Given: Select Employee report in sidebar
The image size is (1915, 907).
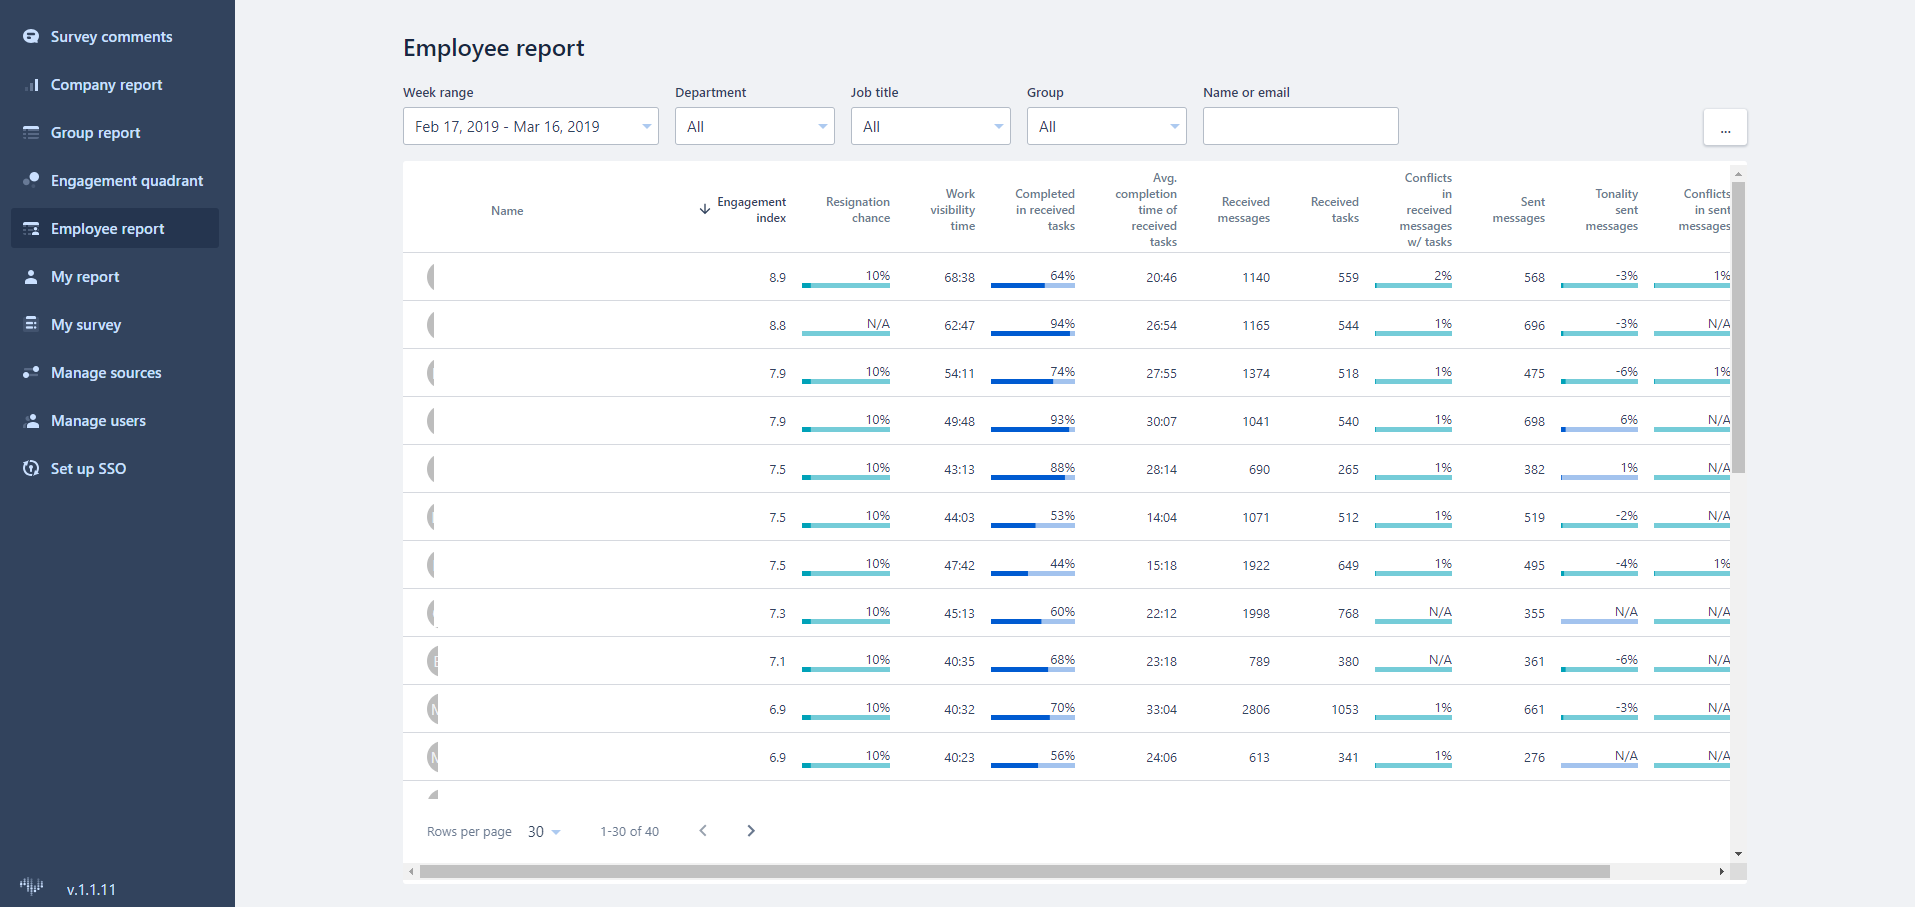Looking at the screenshot, I should (108, 229).
